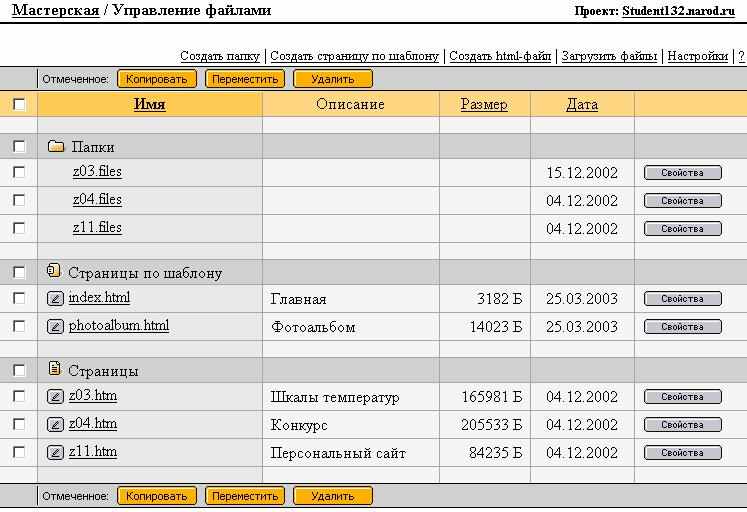Open Свойства for z04.htm
This screenshot has height=512, width=747.
click(683, 425)
